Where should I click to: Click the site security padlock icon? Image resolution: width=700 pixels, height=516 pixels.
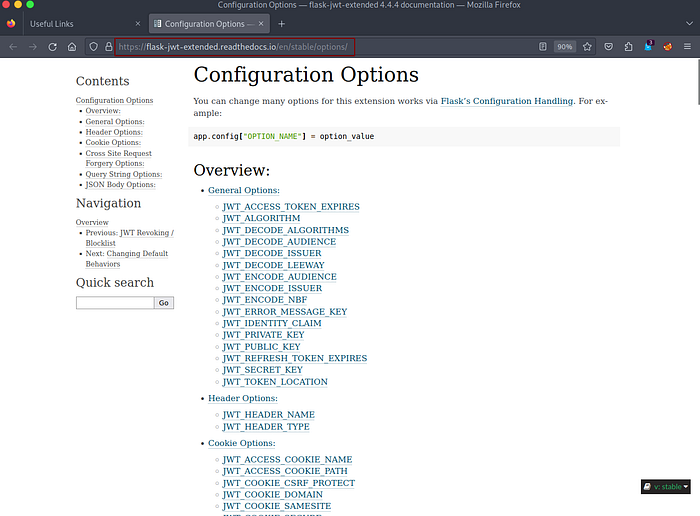[x=107, y=46]
